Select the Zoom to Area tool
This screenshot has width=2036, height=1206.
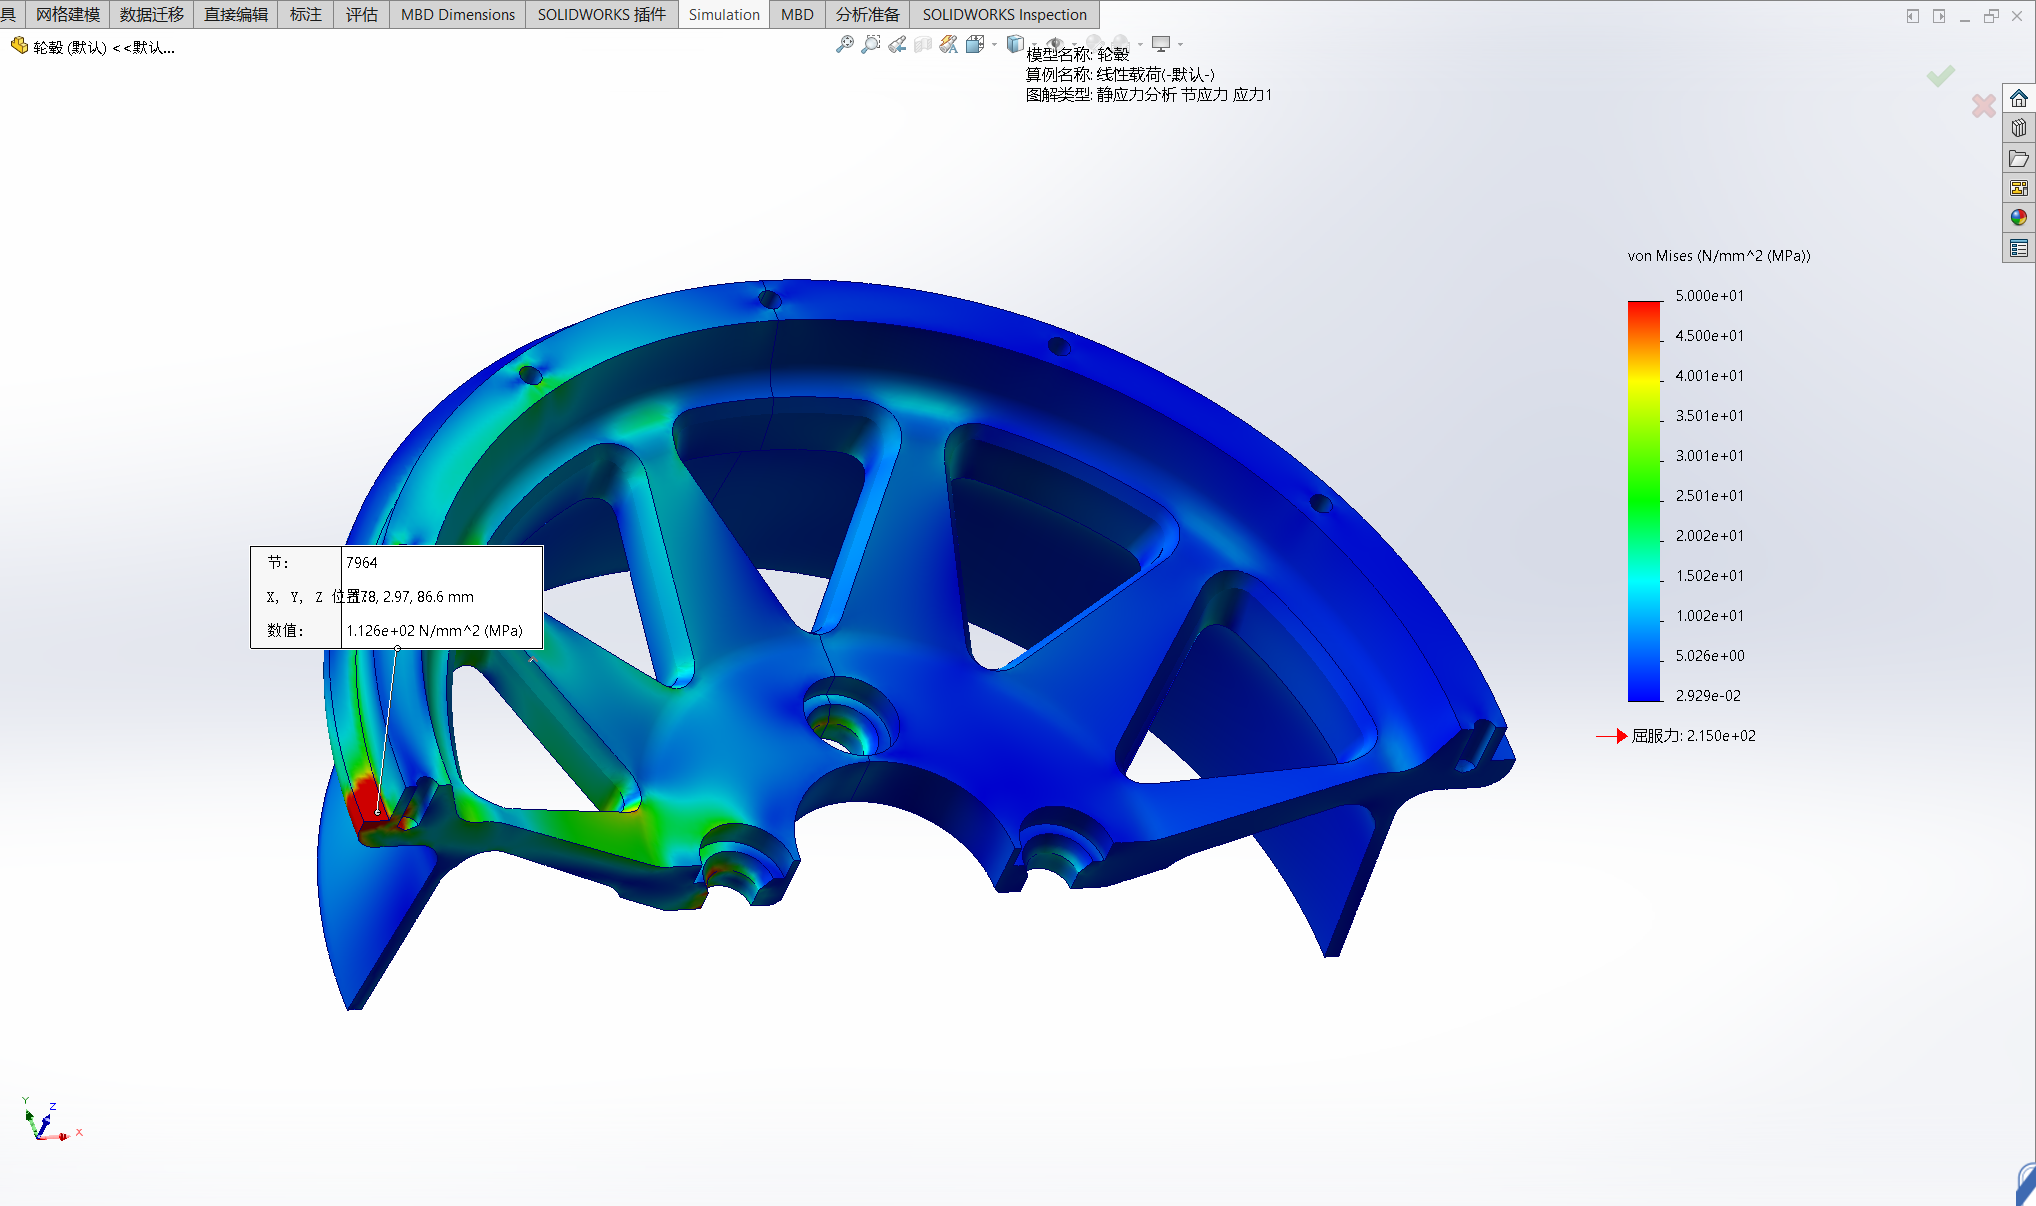point(871,44)
